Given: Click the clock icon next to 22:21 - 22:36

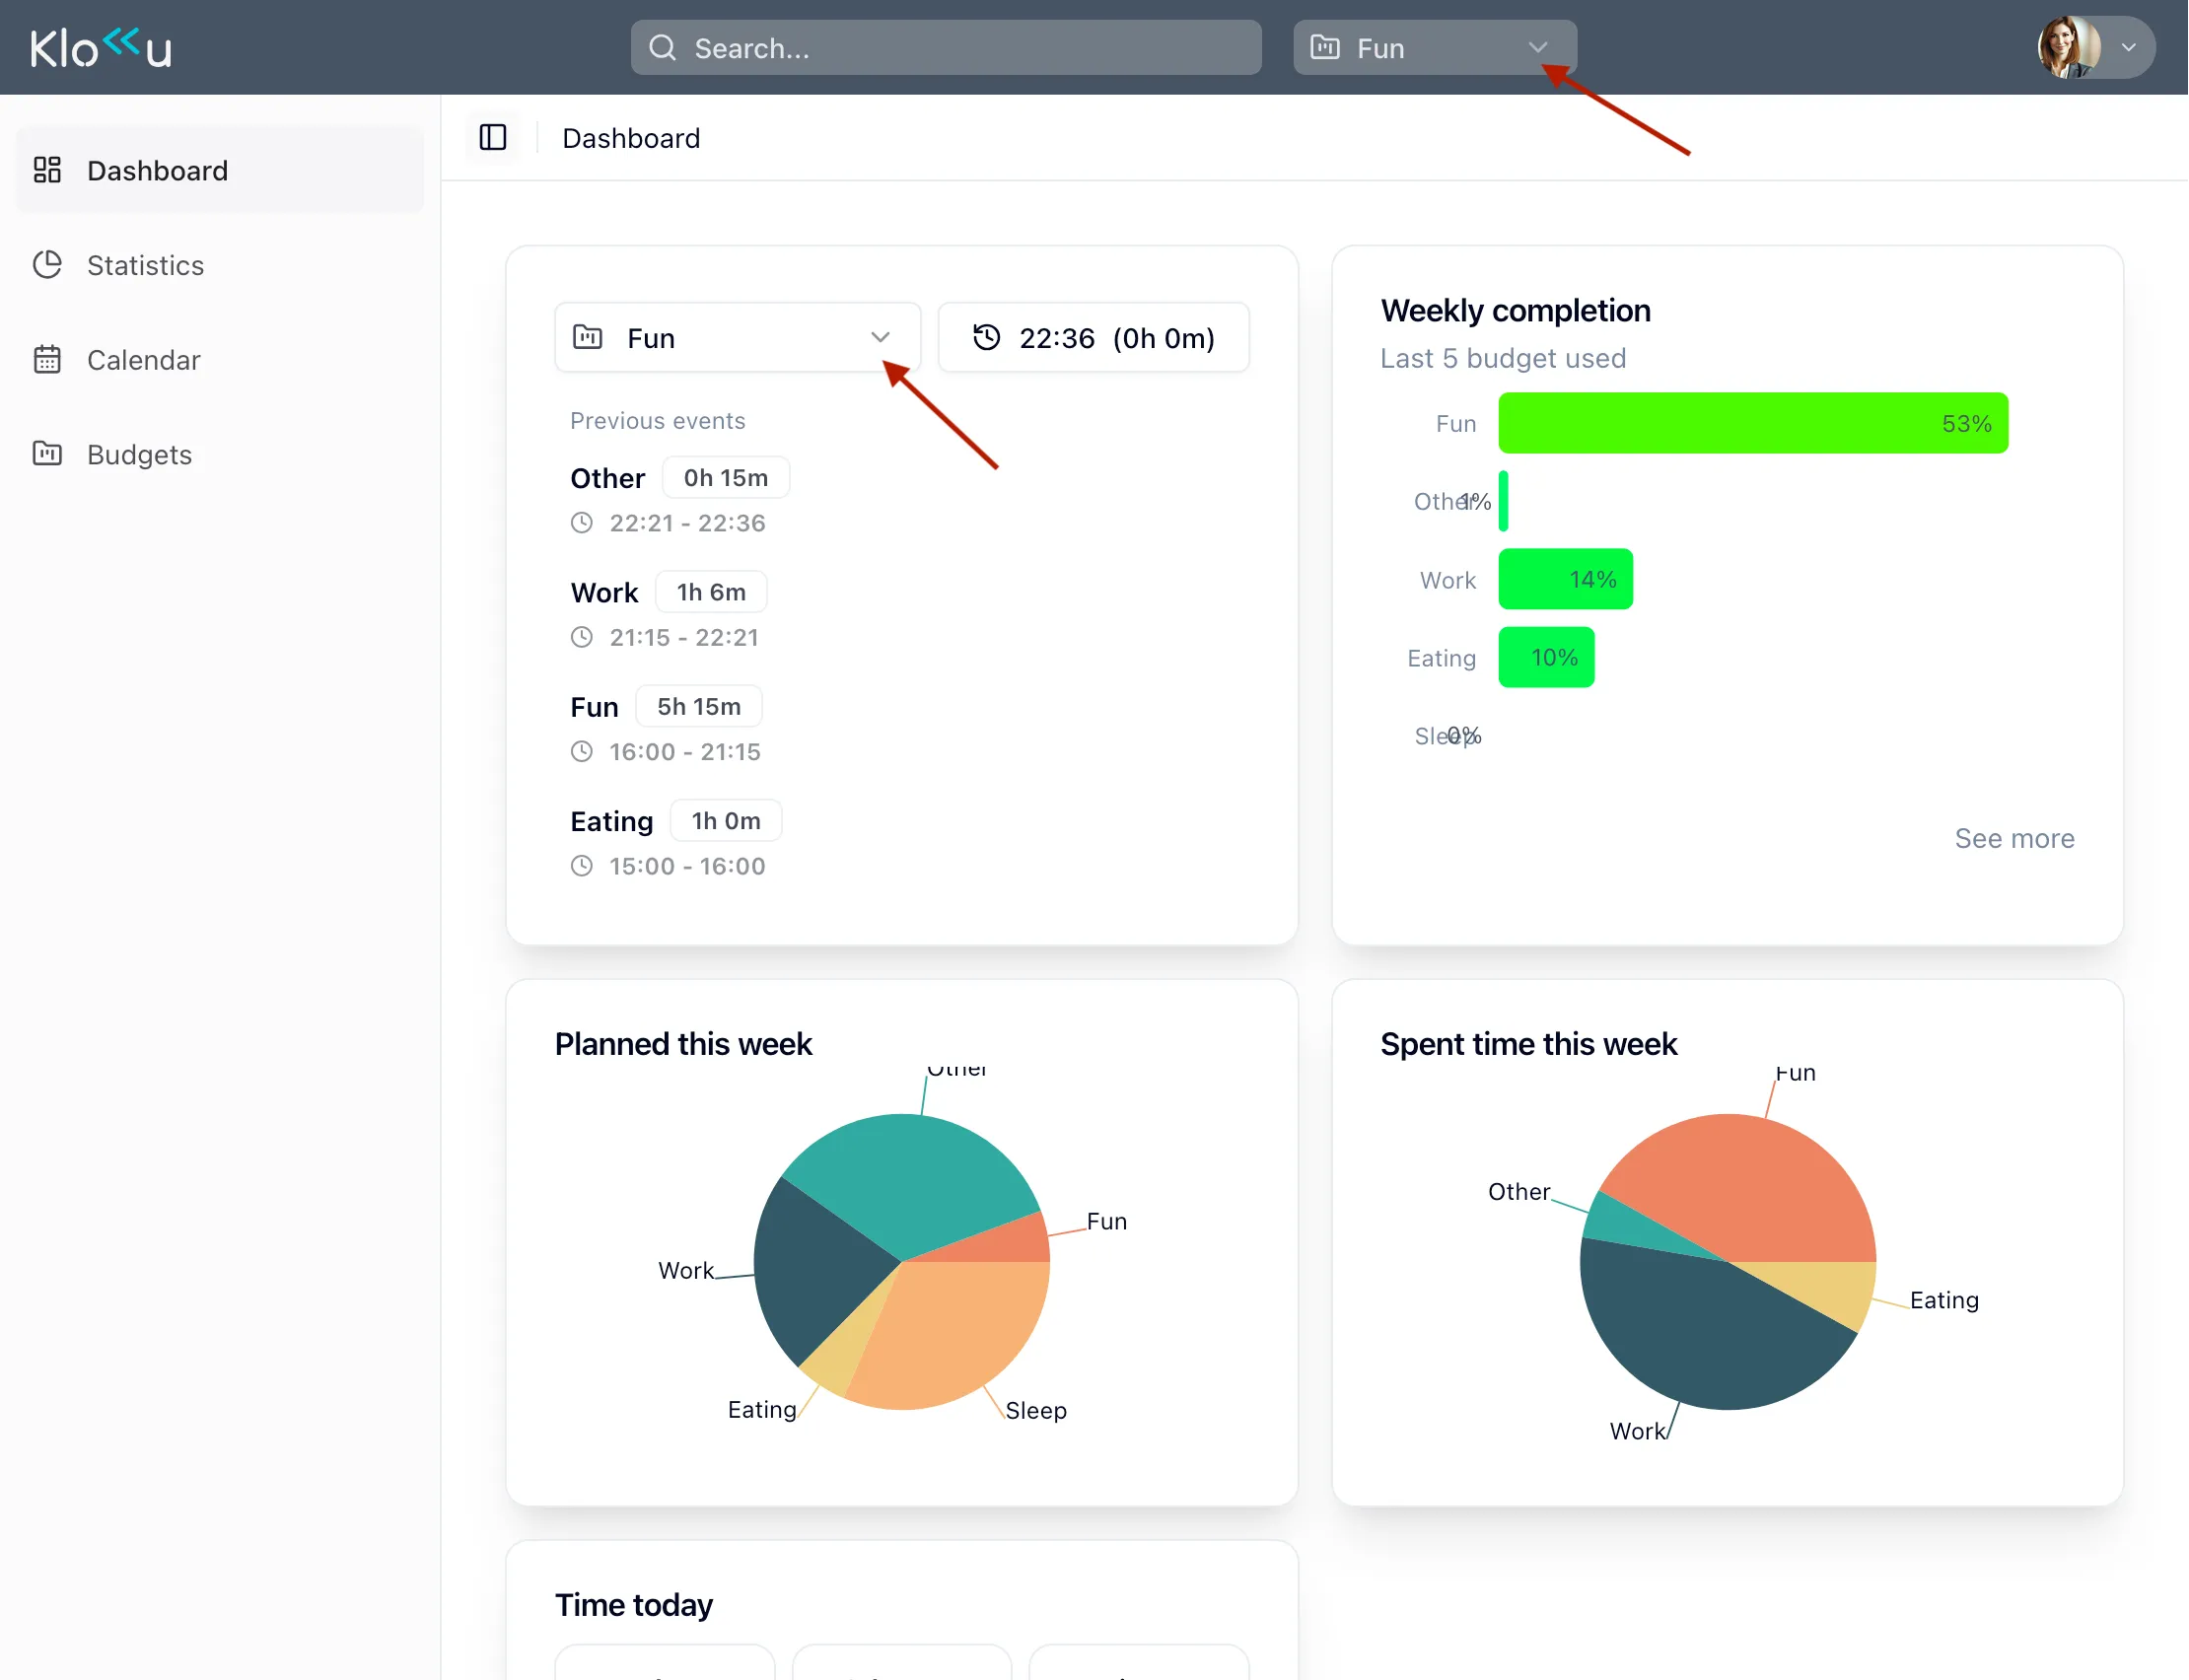Looking at the screenshot, I should [x=582, y=523].
